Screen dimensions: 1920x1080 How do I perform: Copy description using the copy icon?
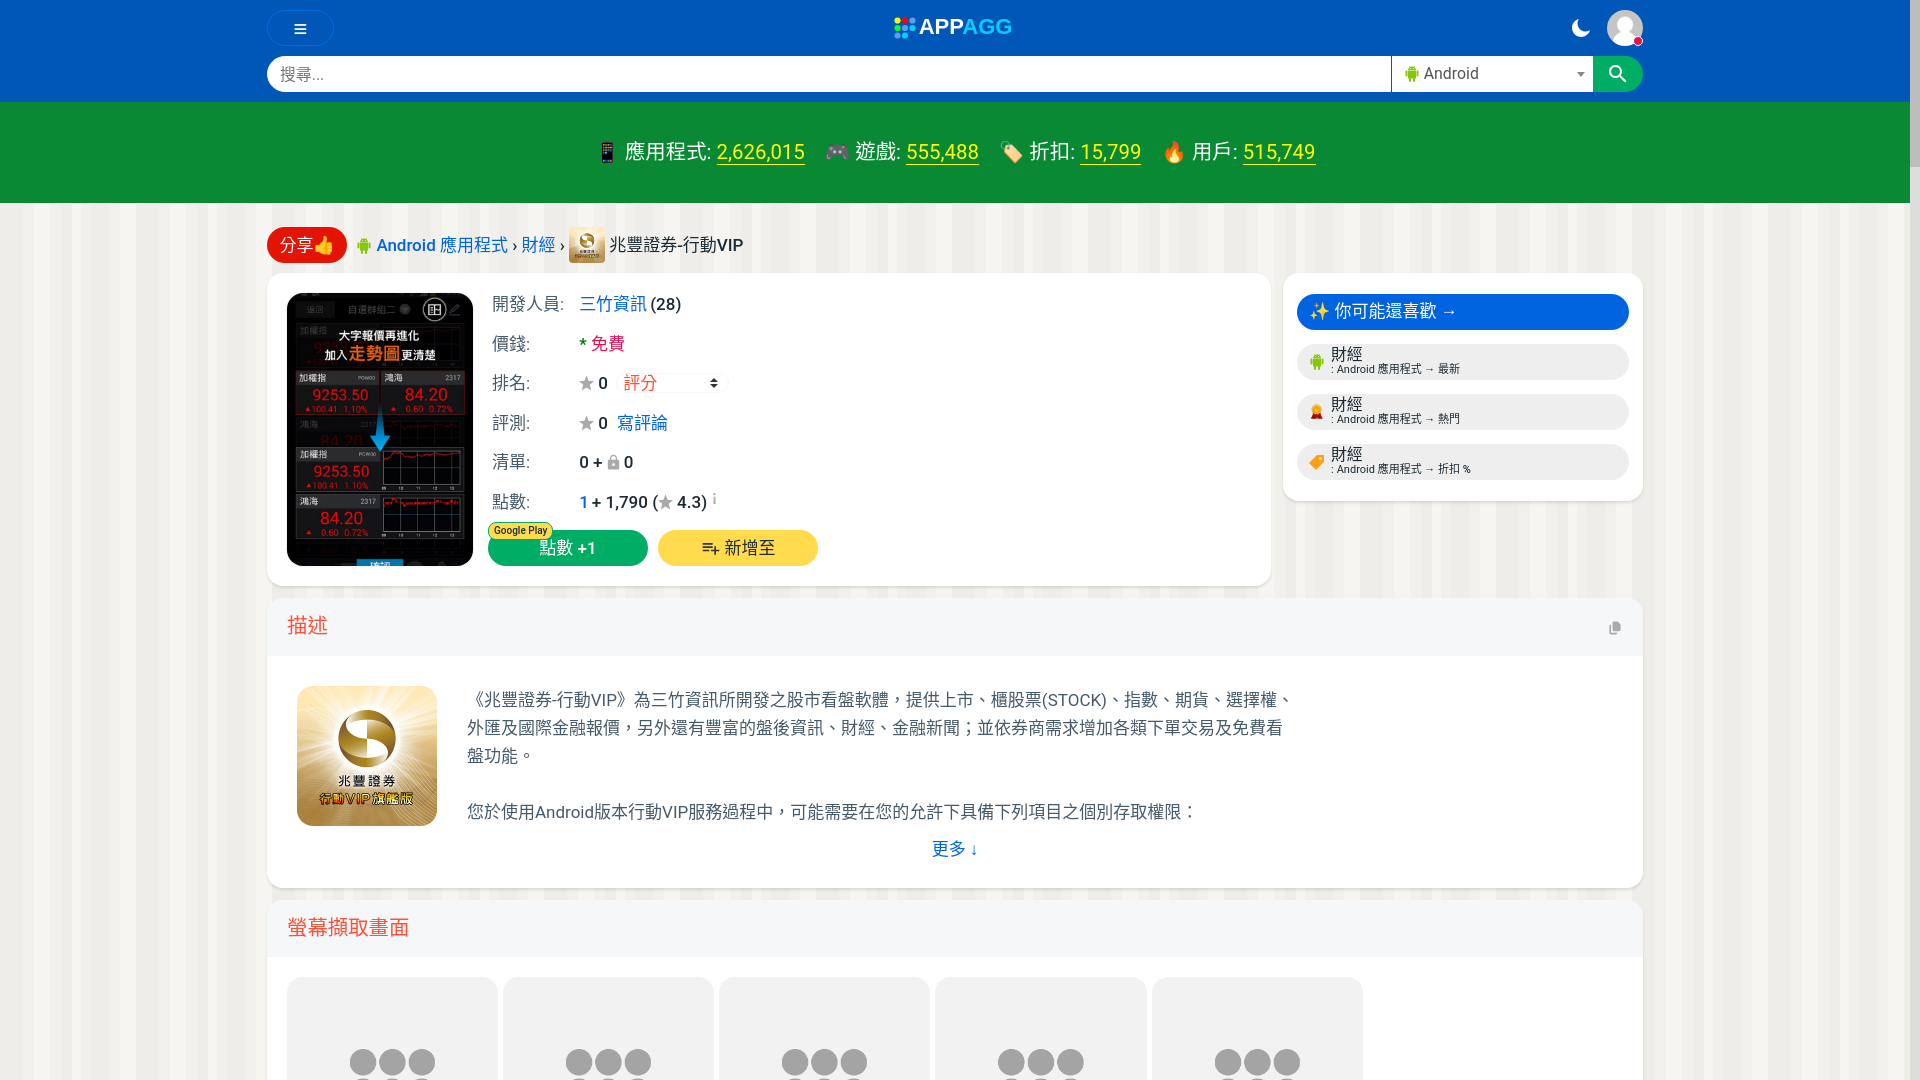point(1615,628)
